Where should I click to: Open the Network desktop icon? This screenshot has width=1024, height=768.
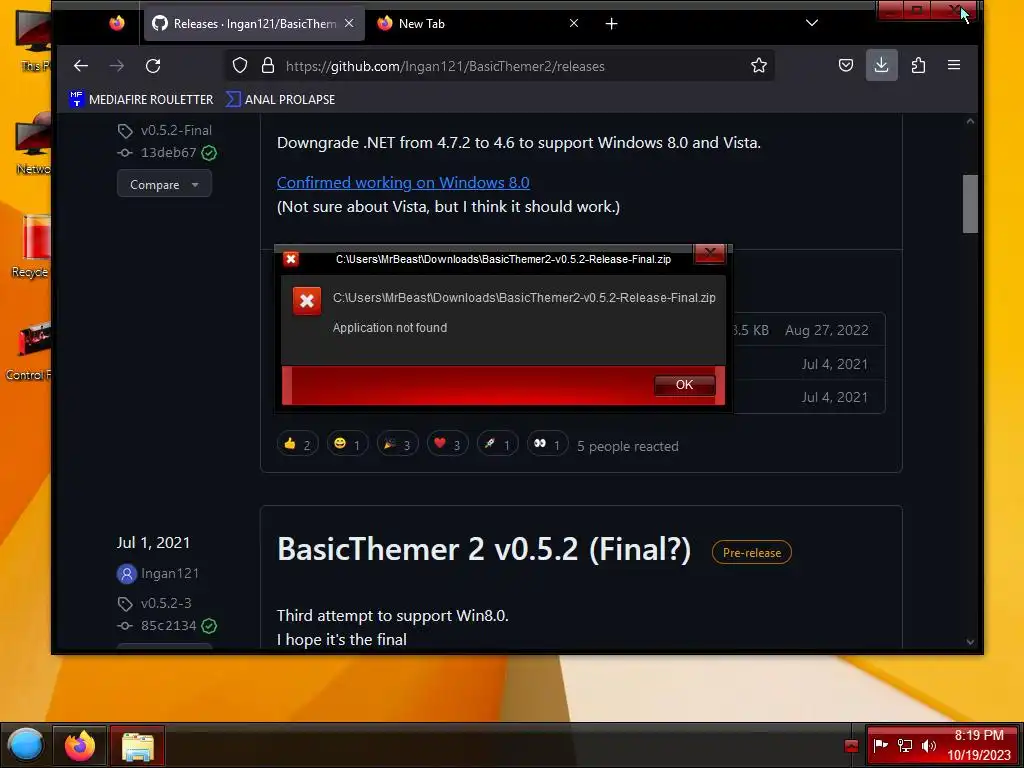point(33,144)
